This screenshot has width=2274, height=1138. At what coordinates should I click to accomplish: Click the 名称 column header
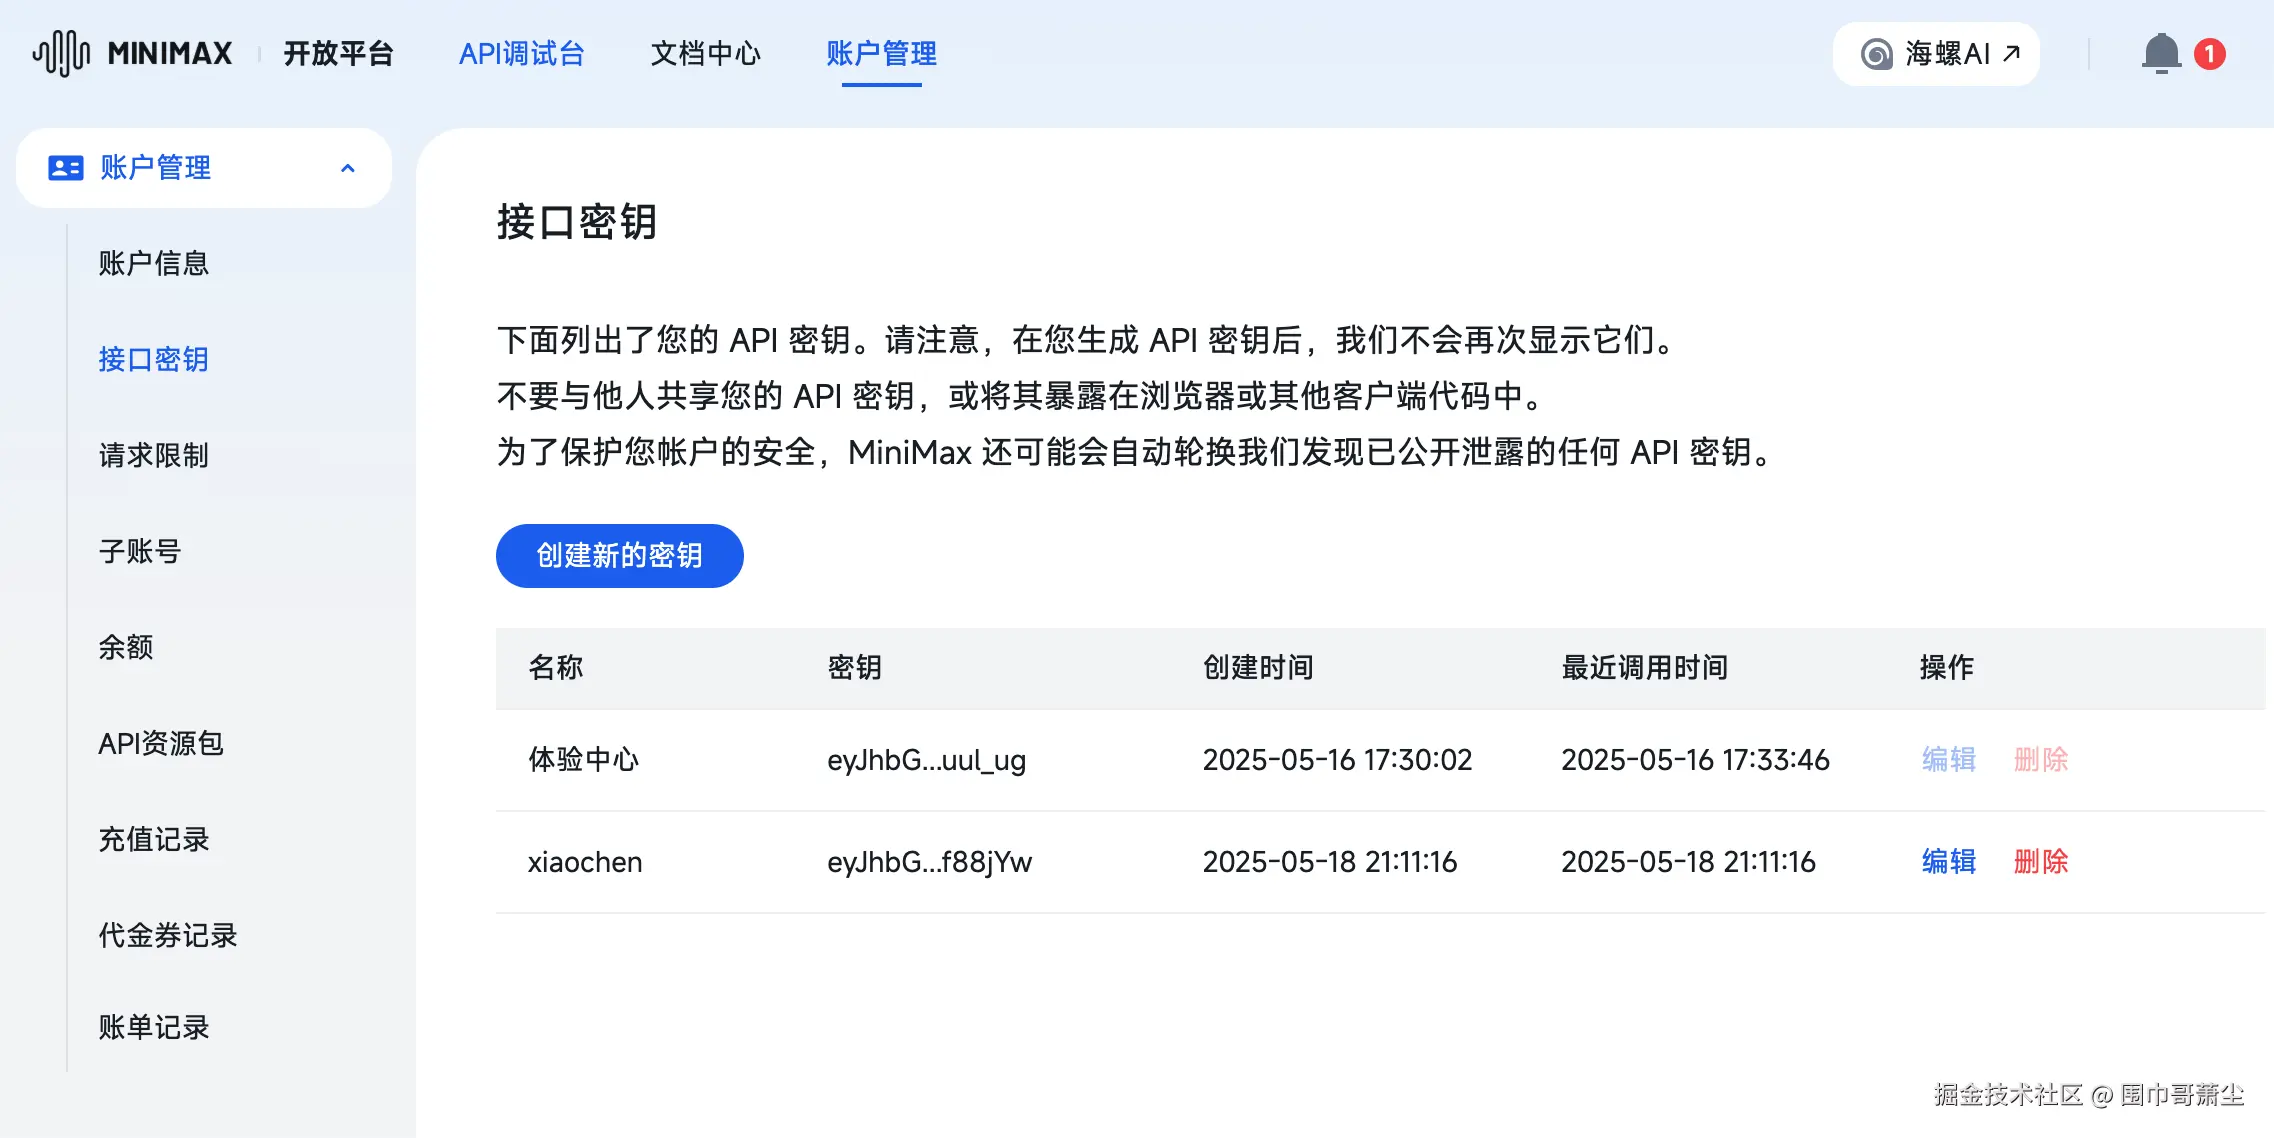click(555, 667)
